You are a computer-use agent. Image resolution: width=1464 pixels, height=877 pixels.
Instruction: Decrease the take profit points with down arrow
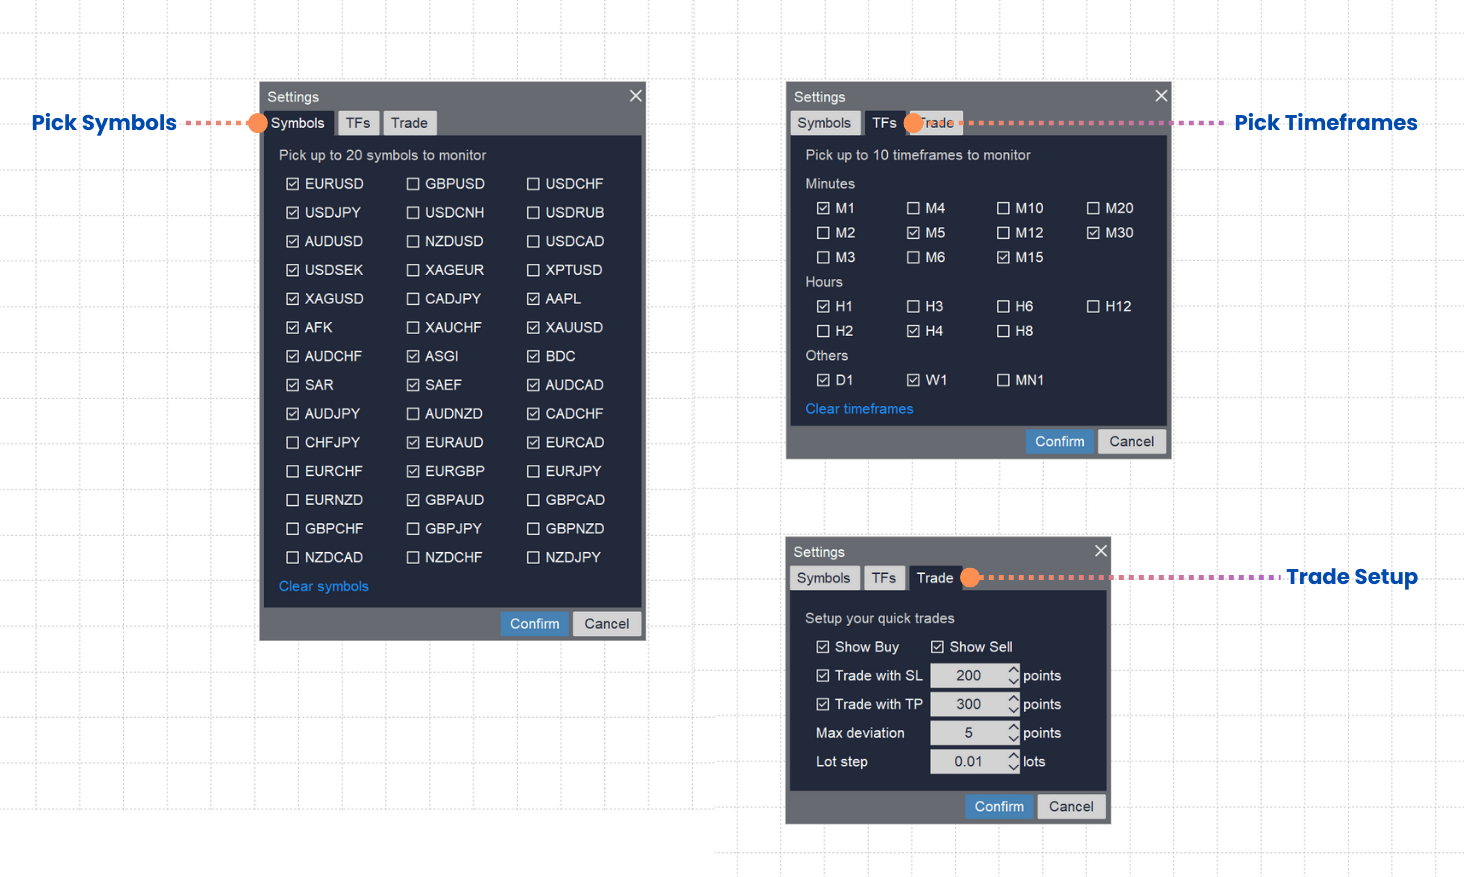(1014, 710)
